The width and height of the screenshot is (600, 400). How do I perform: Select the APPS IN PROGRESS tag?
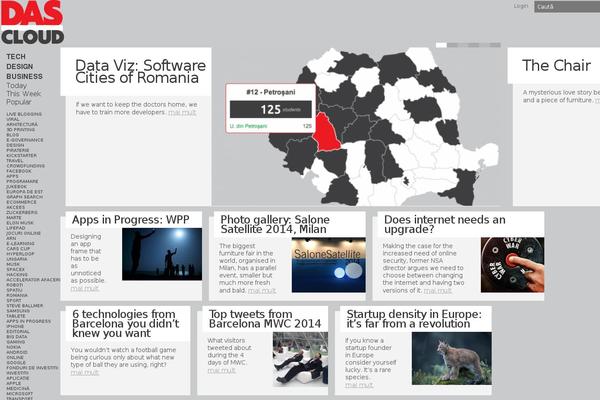29,321
